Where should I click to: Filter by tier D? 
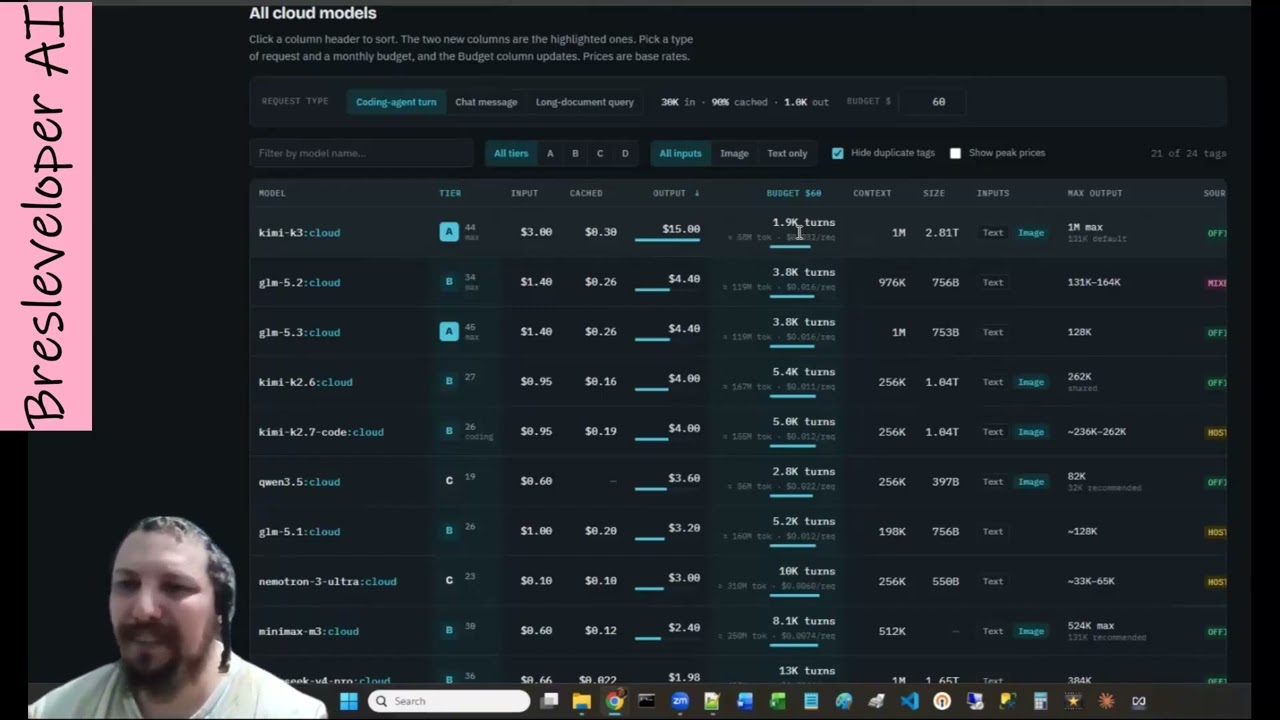(625, 153)
